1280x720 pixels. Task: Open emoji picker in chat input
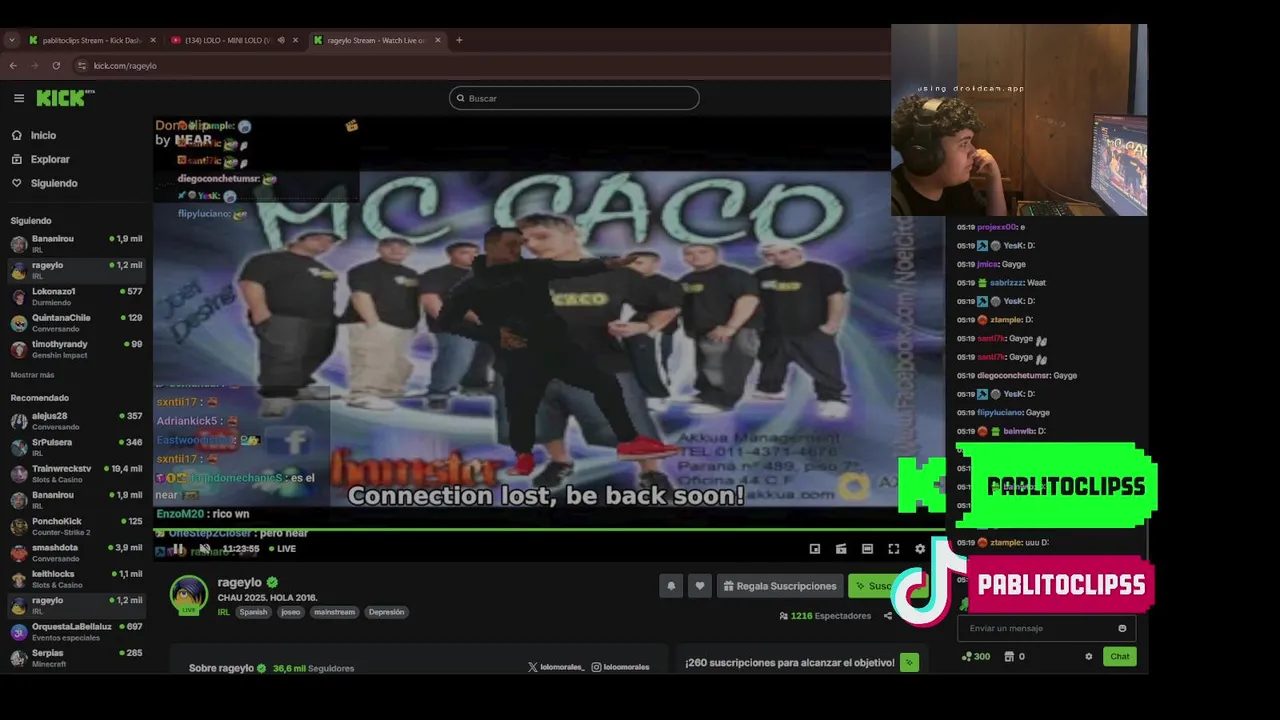tap(1122, 628)
